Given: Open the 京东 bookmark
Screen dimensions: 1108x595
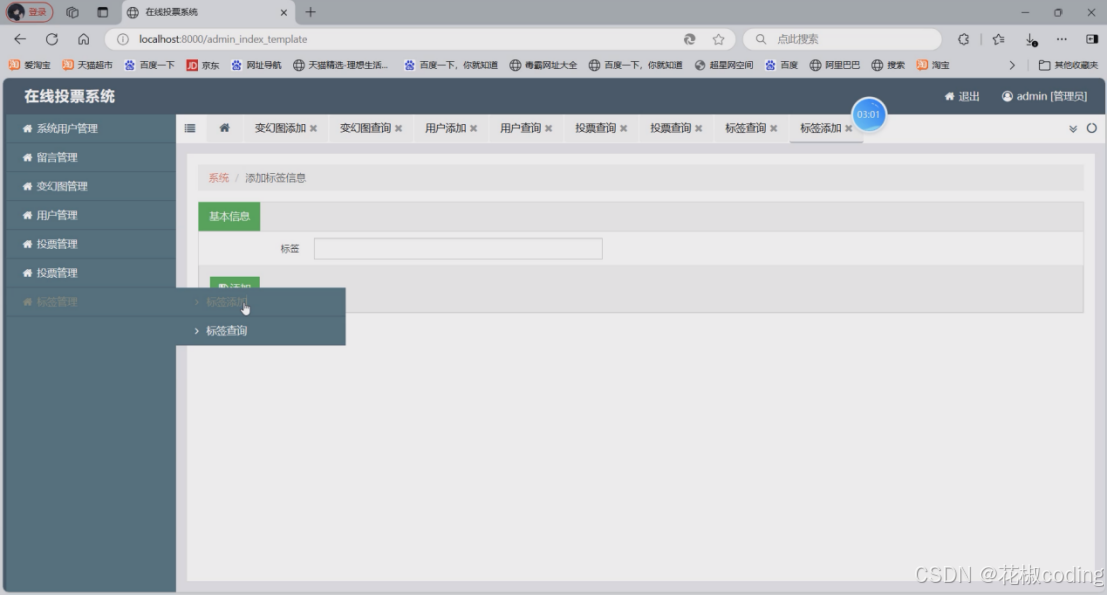Looking at the screenshot, I should 203,65.
